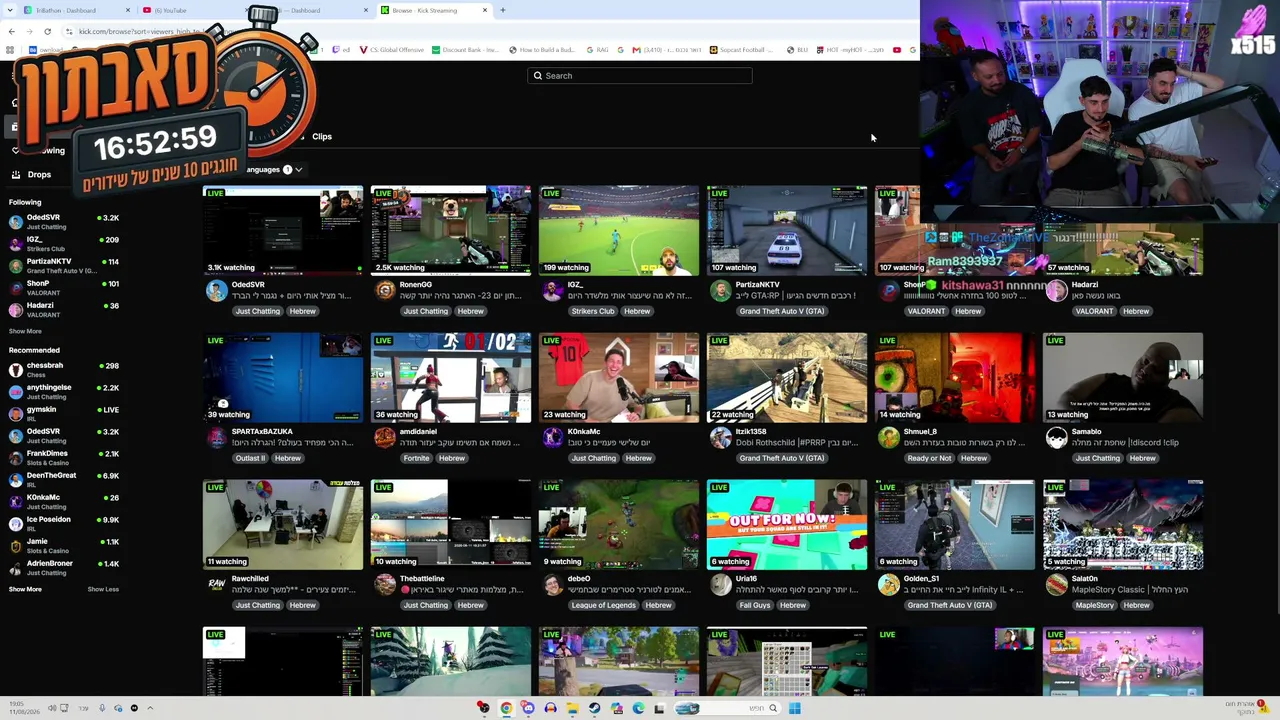
Task: Open the Sopcast Football bookmark
Action: click(742, 50)
